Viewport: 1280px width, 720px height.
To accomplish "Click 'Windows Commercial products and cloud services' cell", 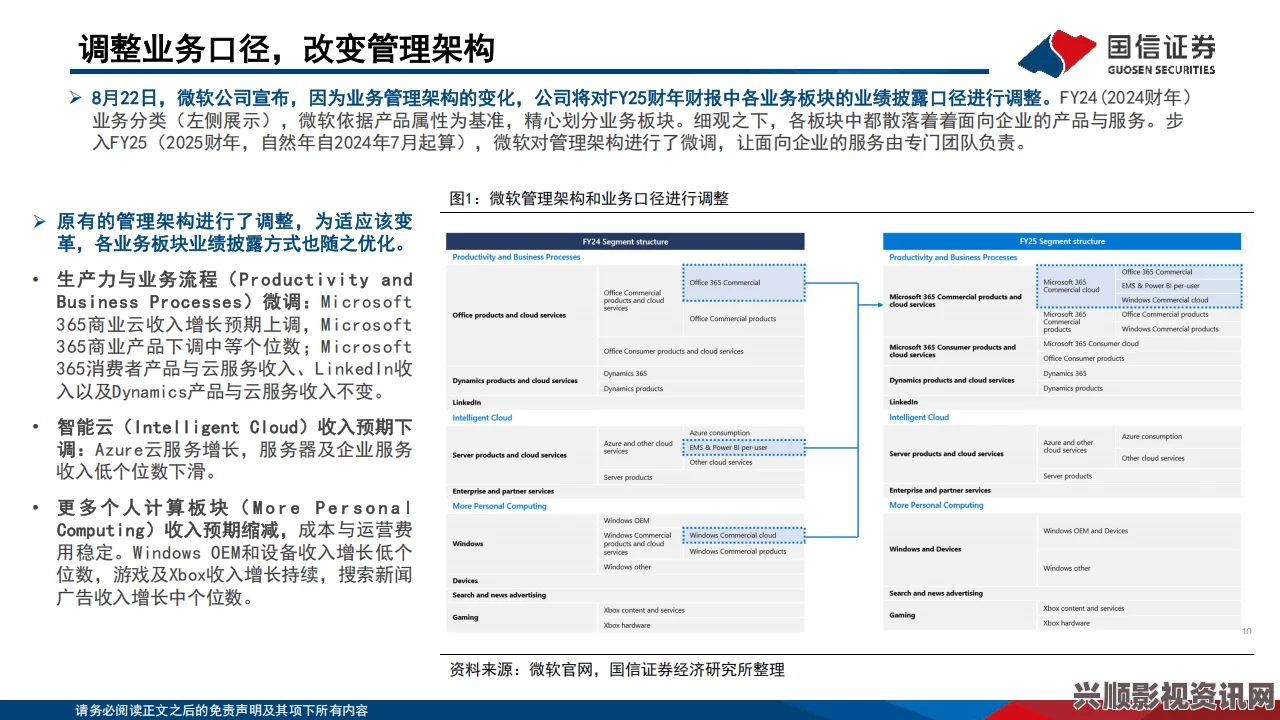I will [x=639, y=543].
